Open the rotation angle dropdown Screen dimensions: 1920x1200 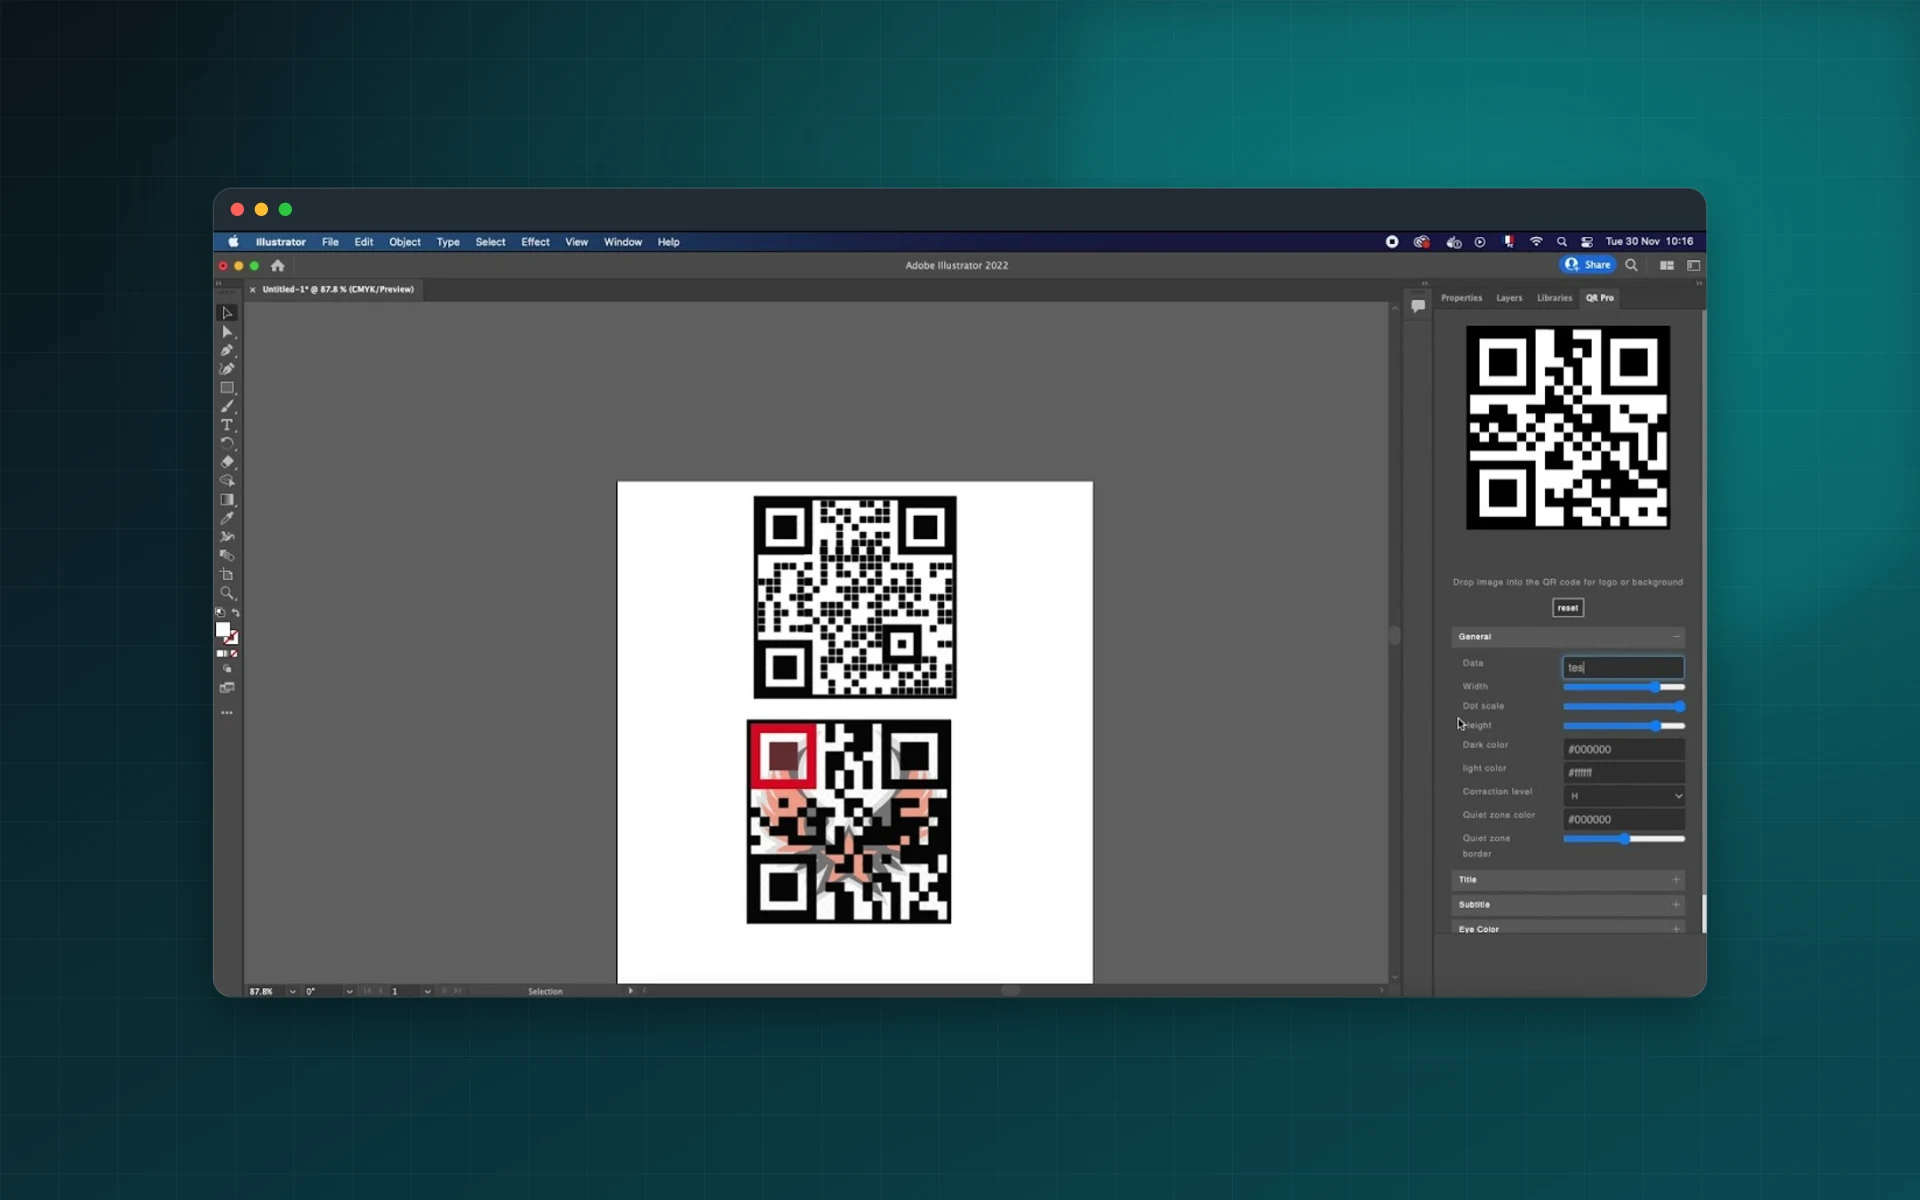349,992
